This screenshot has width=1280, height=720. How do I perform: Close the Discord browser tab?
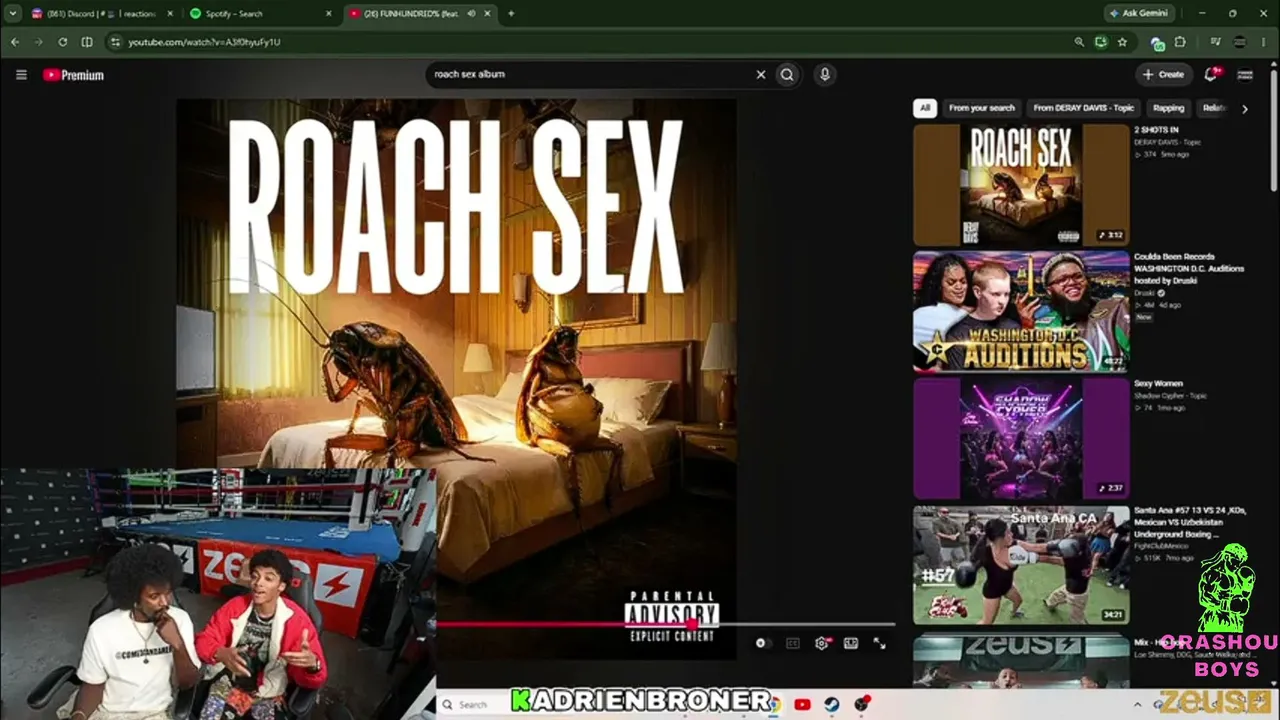168,14
